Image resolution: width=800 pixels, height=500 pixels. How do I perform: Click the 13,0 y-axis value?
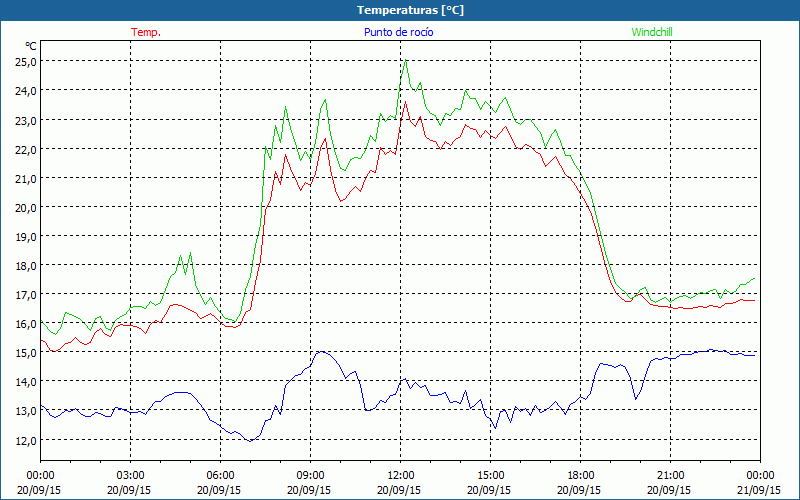click(x=26, y=411)
